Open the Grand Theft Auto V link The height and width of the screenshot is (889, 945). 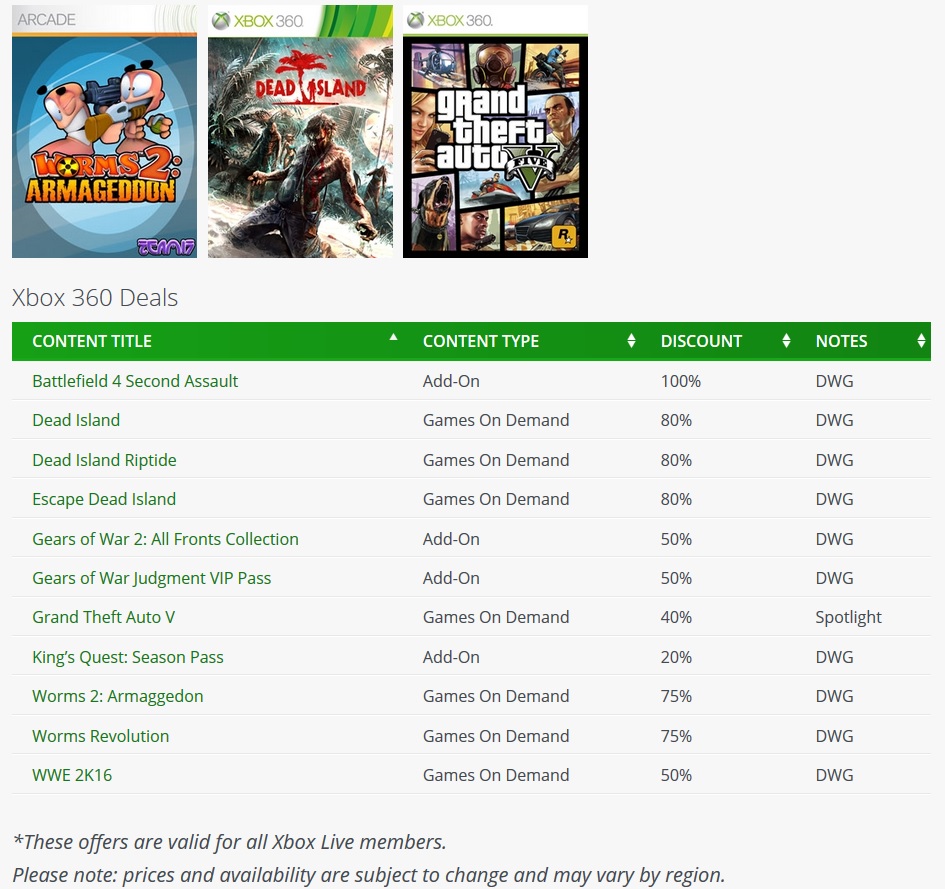pos(104,617)
